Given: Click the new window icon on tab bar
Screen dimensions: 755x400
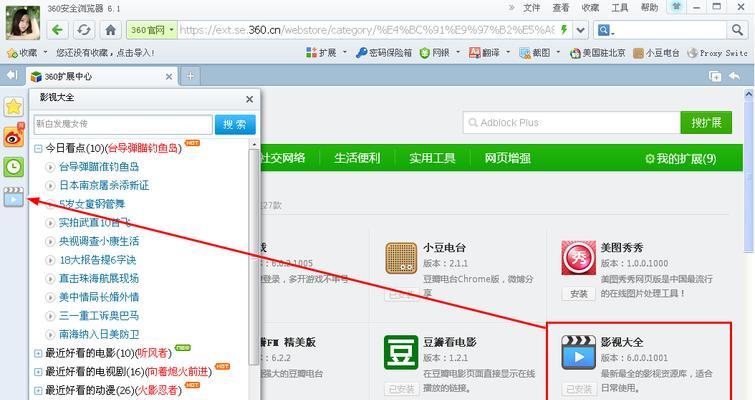Looking at the screenshot, I should point(715,76).
